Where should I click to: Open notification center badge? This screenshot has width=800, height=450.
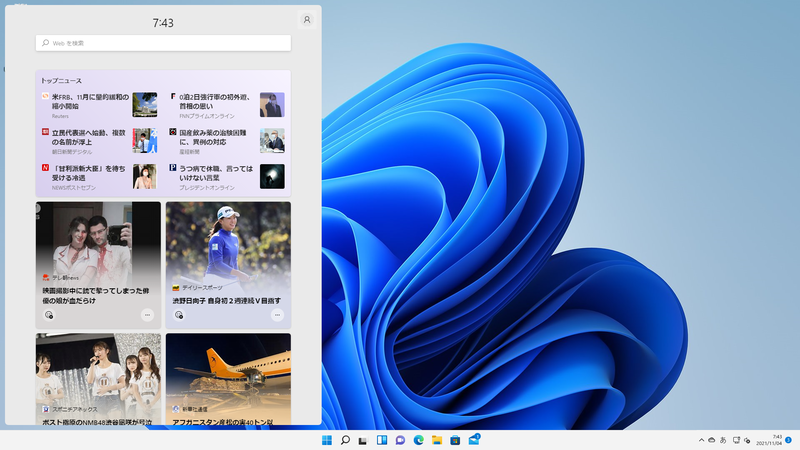[x=788, y=440]
